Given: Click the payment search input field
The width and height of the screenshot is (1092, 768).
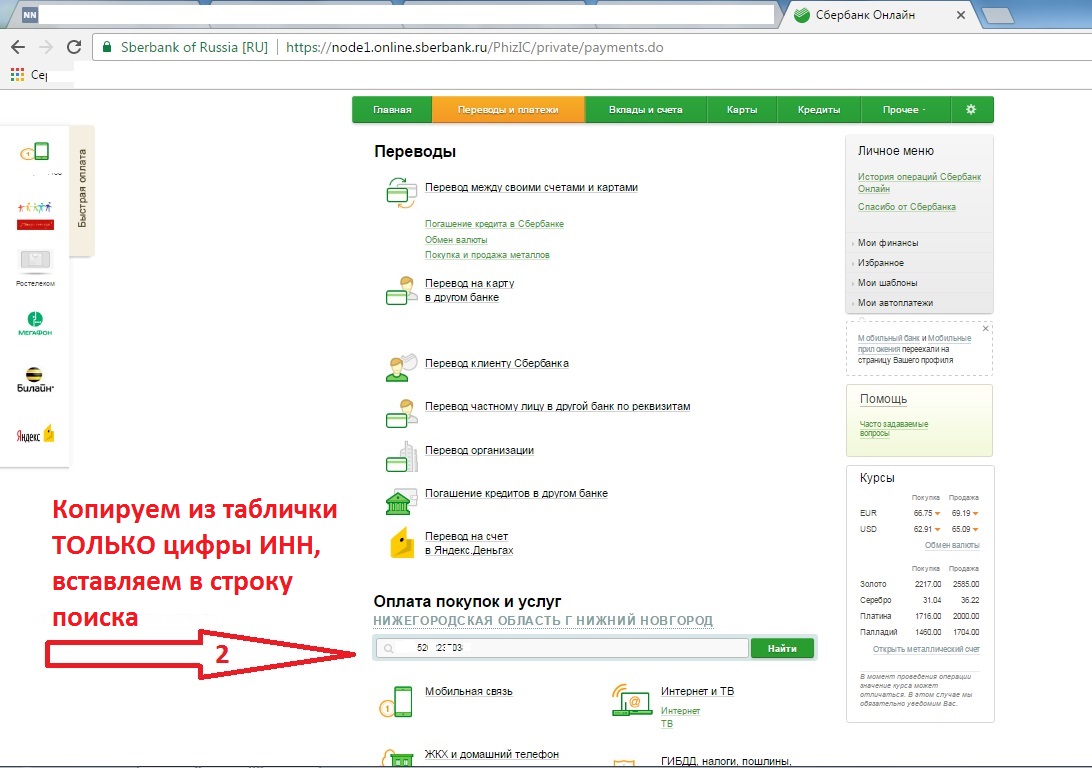Looking at the screenshot, I should pos(561,648).
